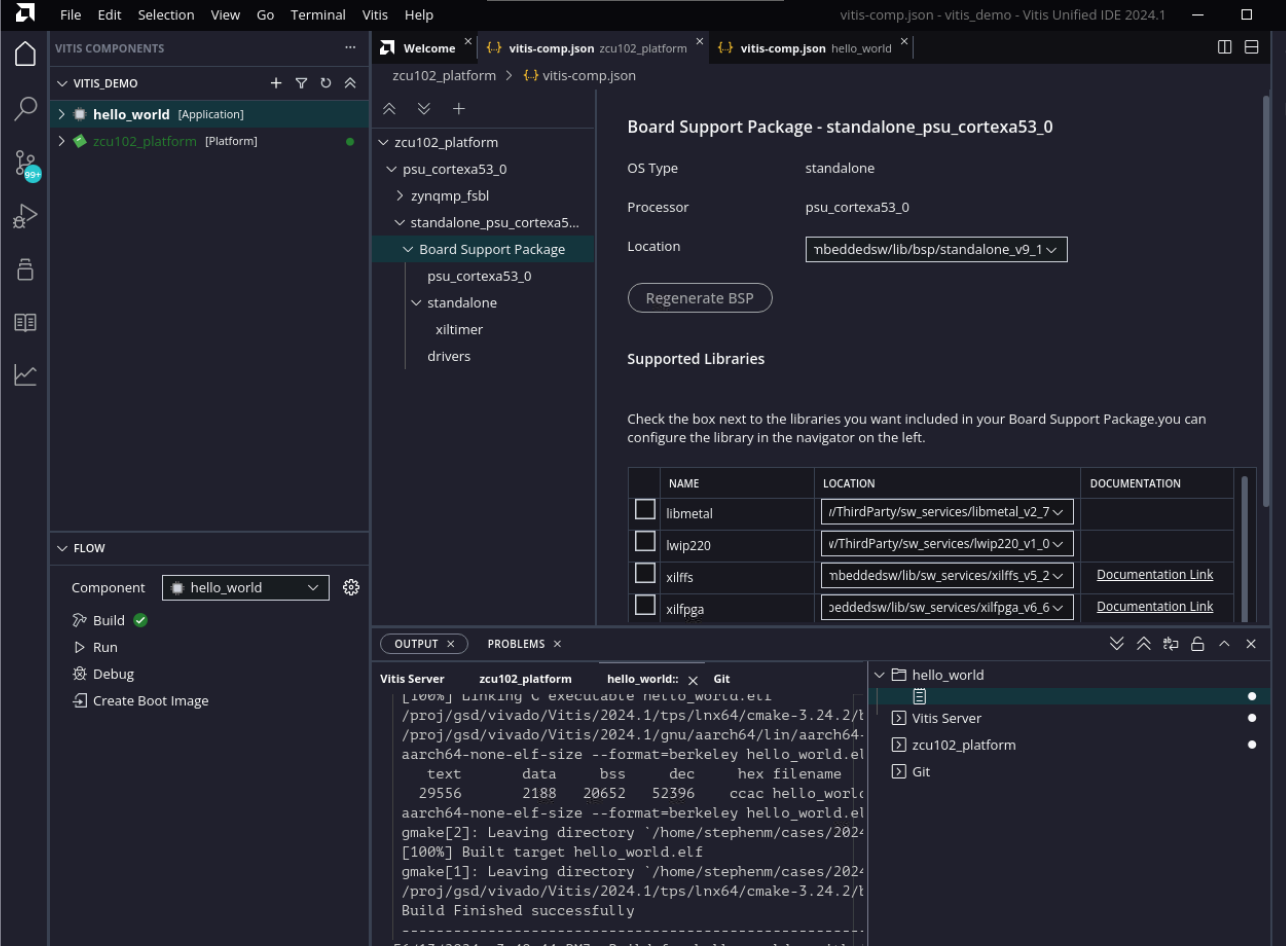Select xiltimer in platform tree

(460, 329)
